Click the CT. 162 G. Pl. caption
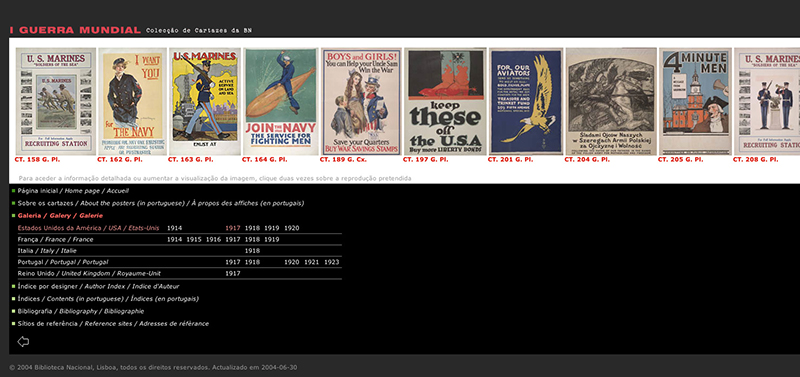This screenshot has height=377, width=800. pyautogui.click(x=120, y=160)
